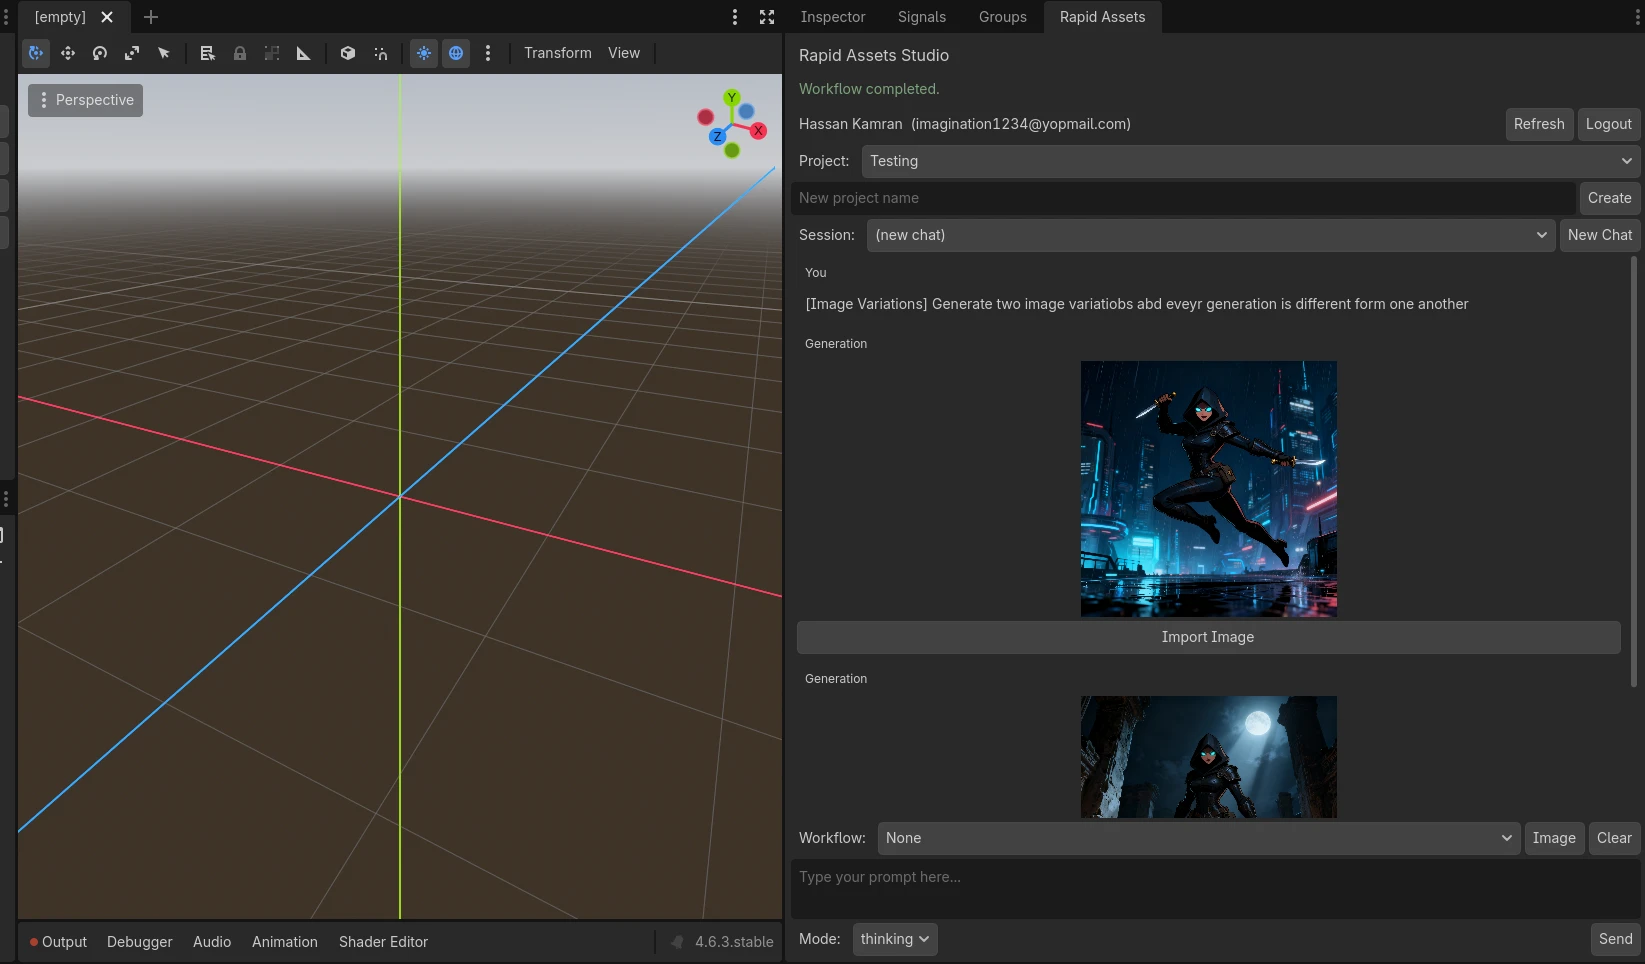Click the red X axis gizmo handle
The height and width of the screenshot is (964, 1645).
759,131
